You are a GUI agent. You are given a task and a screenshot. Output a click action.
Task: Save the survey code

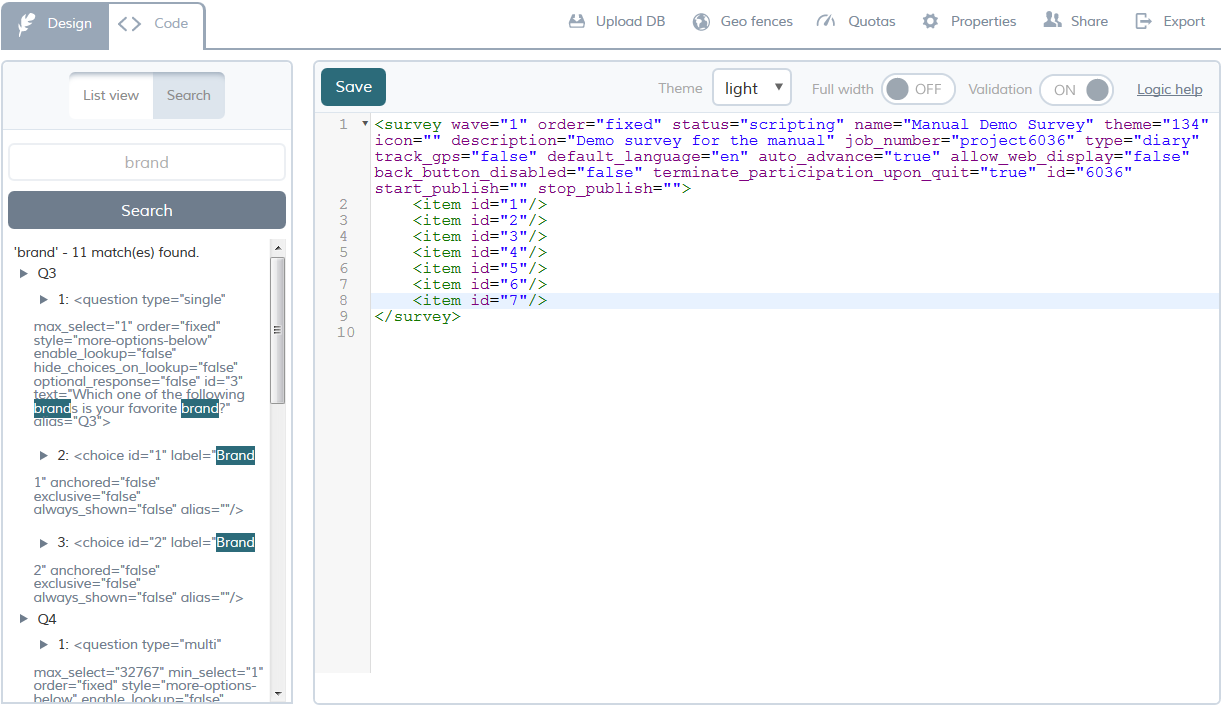(353, 87)
